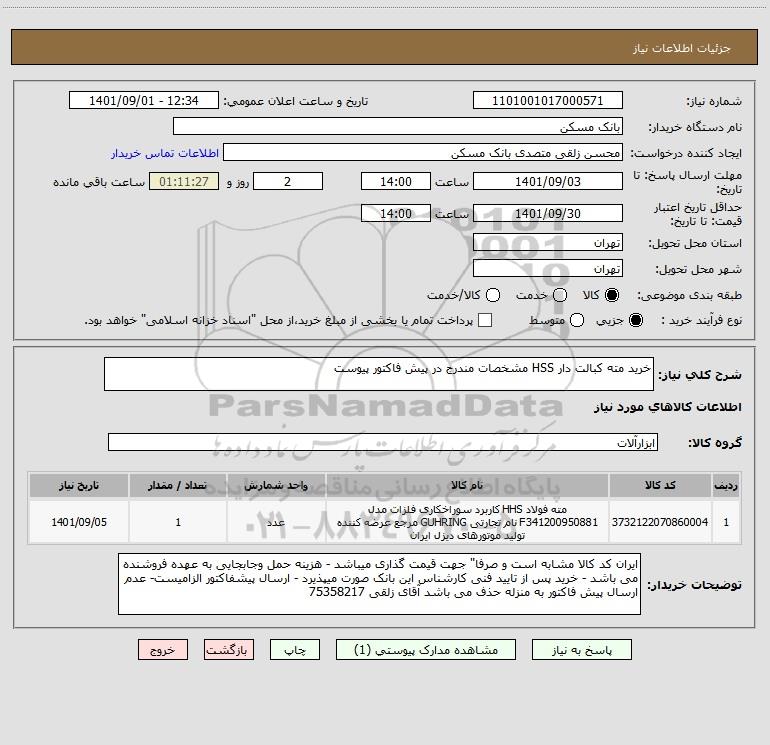Screen dimensions: 770x745
Task: Click the اطلاعات کالاهای مورد نیاز heading
Action: pyautogui.click(x=667, y=407)
